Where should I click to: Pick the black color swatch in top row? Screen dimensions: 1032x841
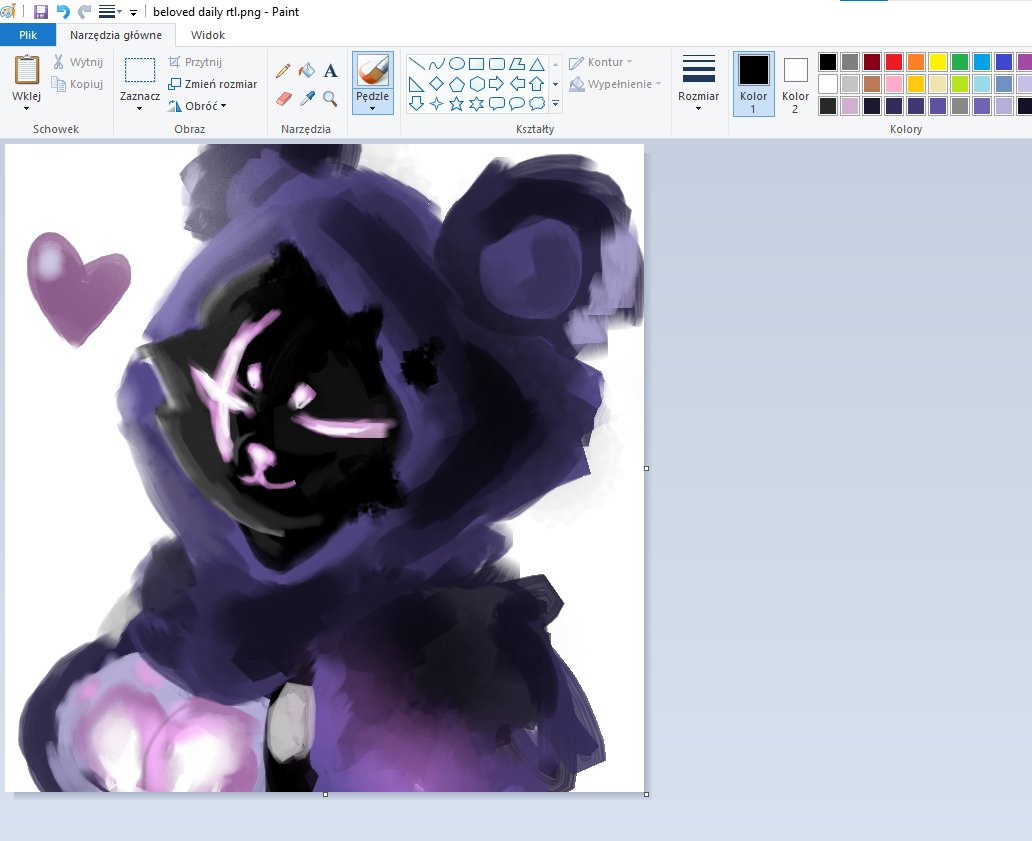click(828, 62)
